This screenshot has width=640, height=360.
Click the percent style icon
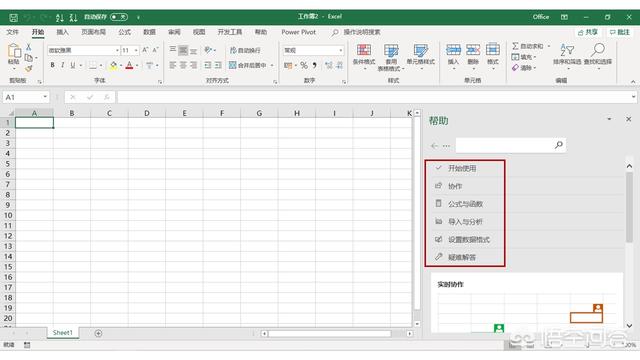pyautogui.click(x=304, y=65)
